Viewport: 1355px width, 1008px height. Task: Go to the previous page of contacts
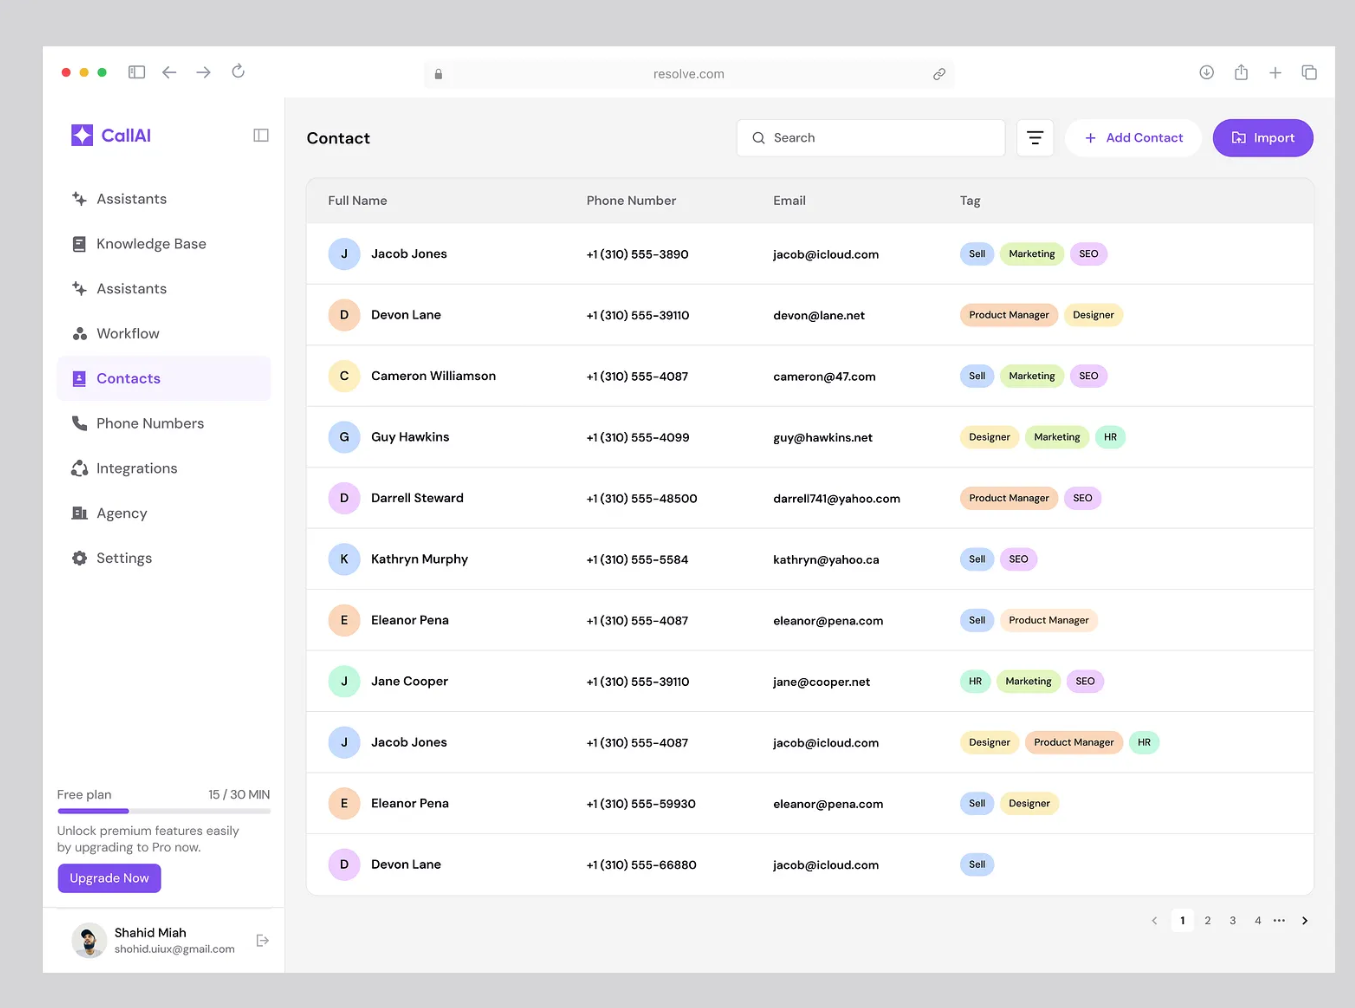pyautogui.click(x=1154, y=921)
